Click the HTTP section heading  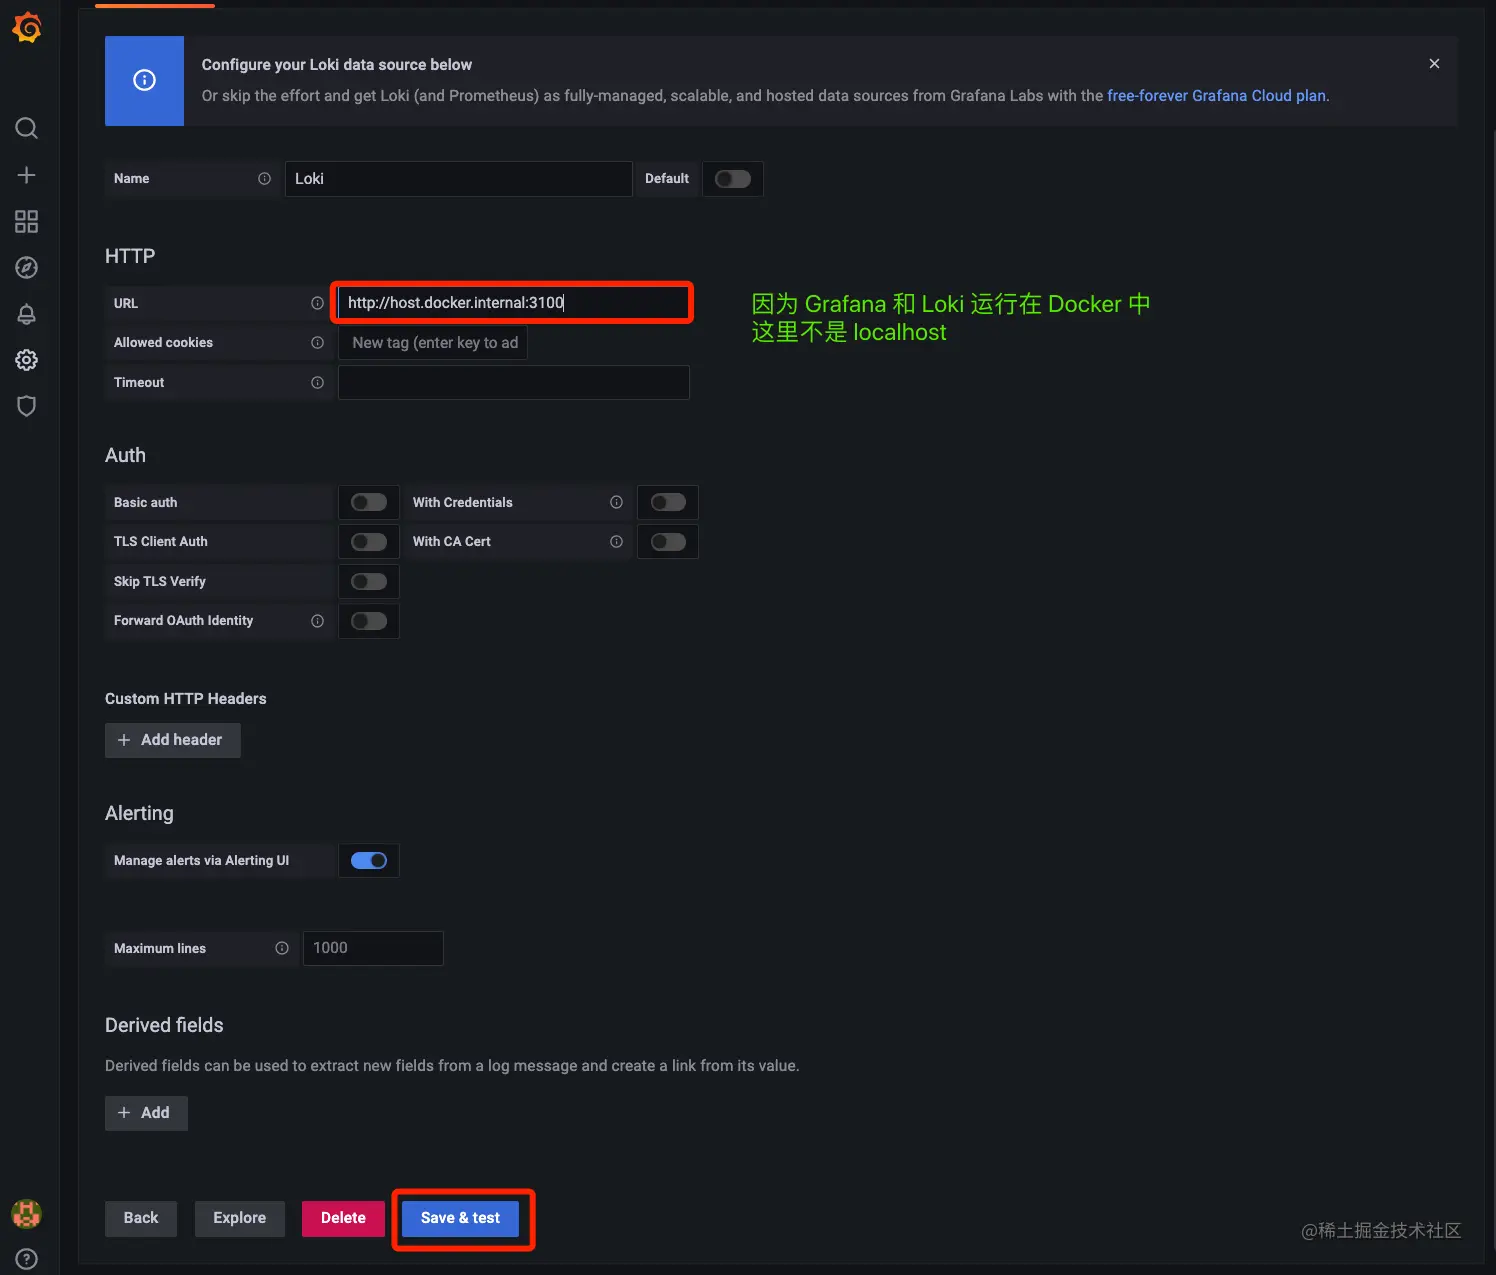click(x=130, y=256)
